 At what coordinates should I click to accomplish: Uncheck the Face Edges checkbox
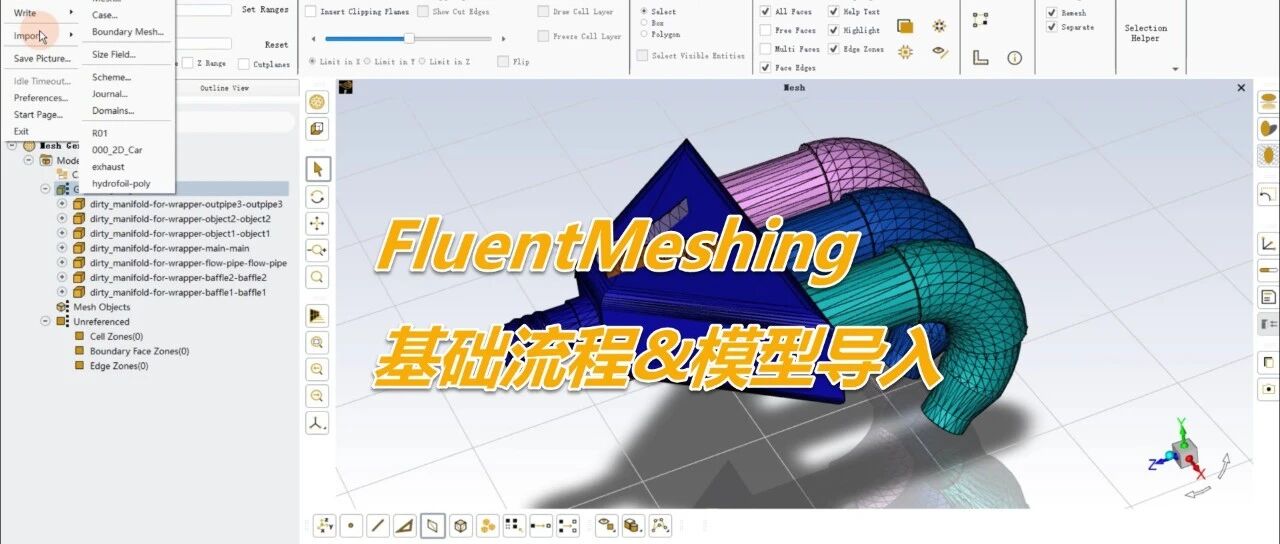(766, 68)
